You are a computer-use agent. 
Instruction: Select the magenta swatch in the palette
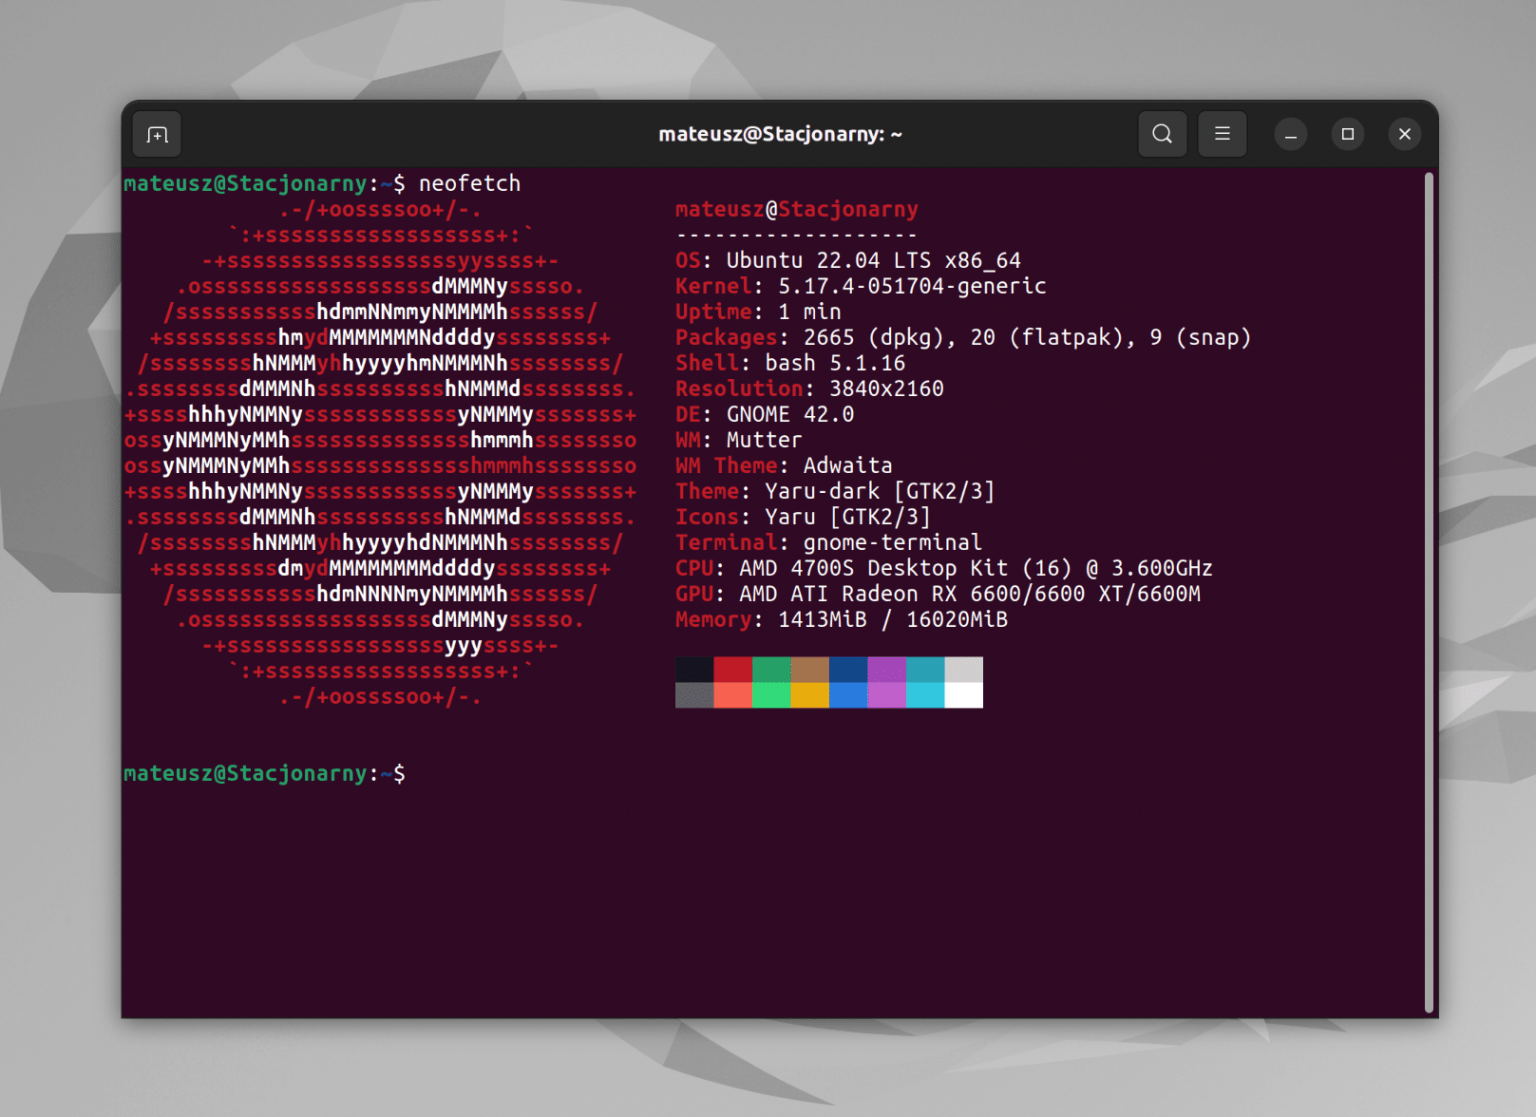[887, 670]
